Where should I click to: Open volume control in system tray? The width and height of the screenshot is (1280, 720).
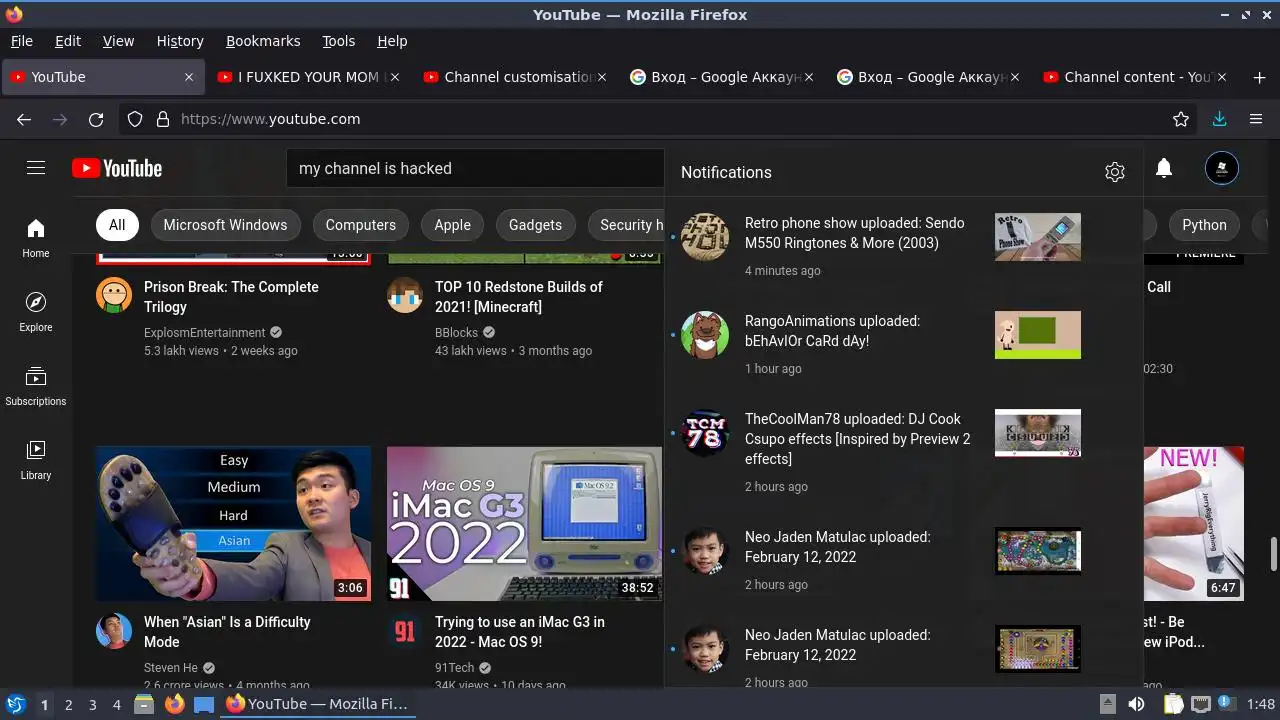(x=1136, y=704)
